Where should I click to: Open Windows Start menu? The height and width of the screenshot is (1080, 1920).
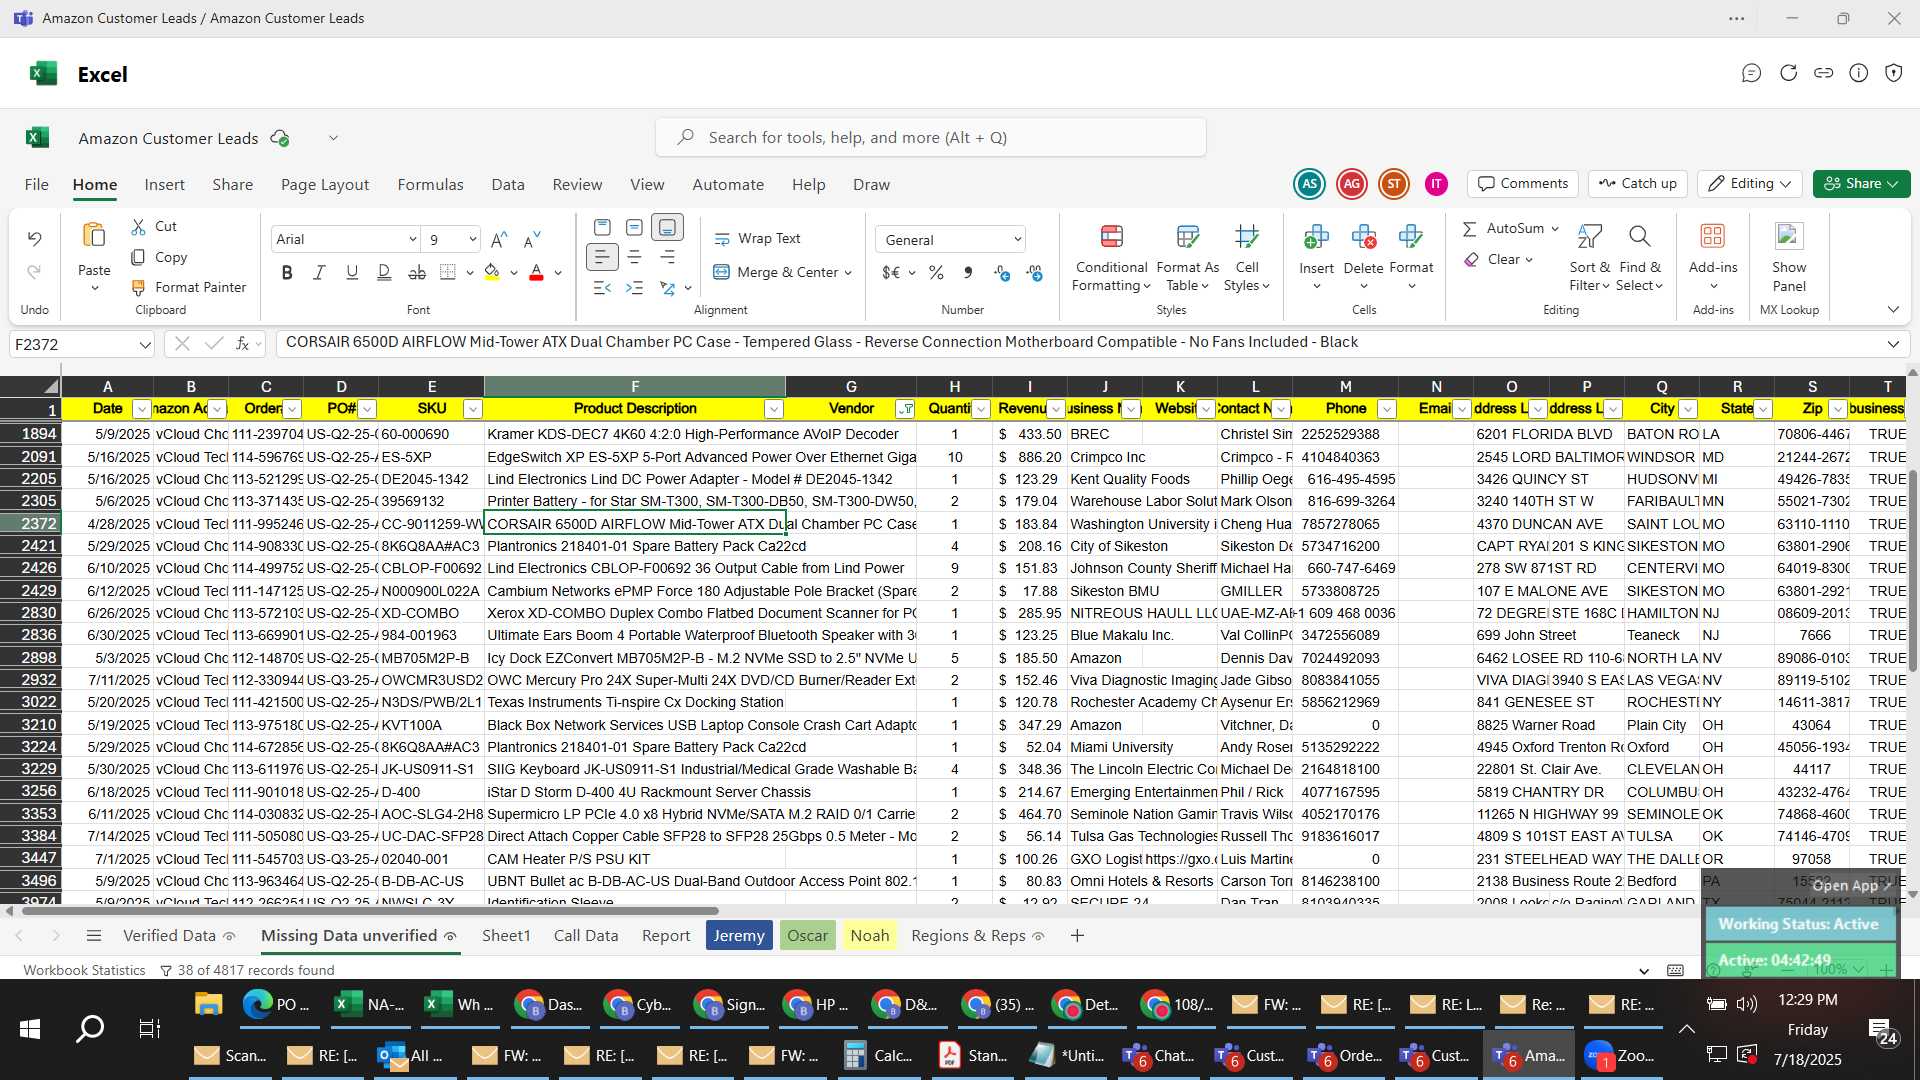coord(29,1029)
